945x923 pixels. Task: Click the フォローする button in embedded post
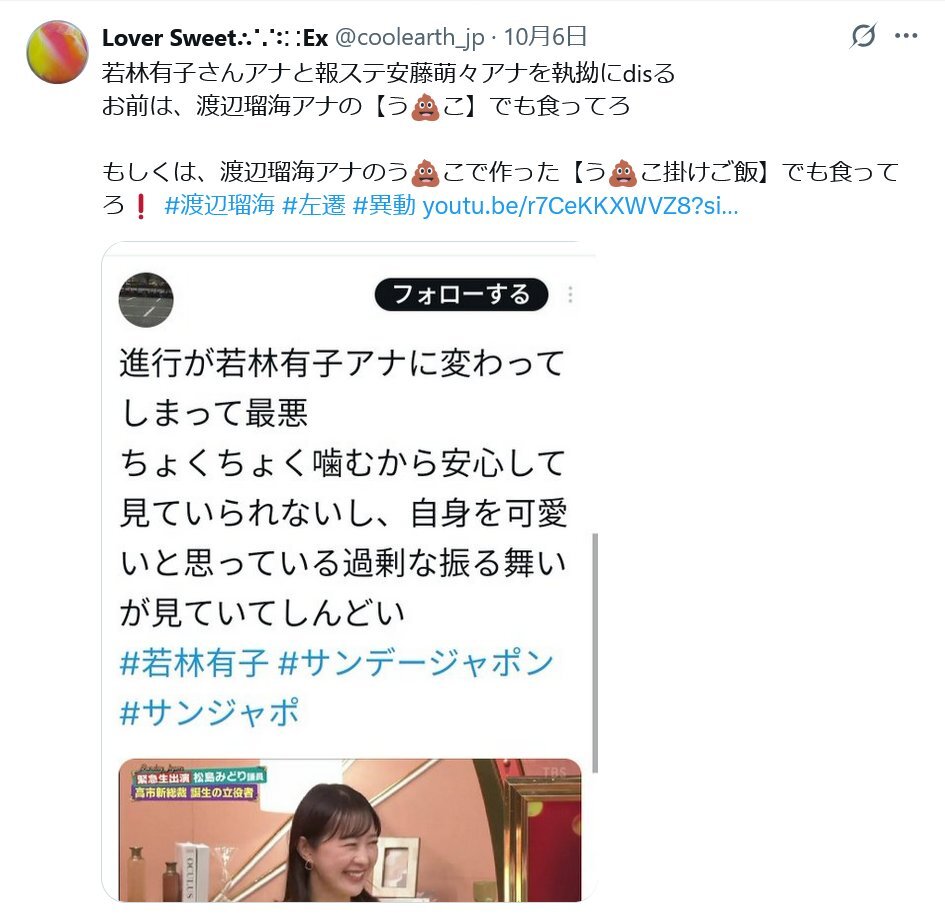[462, 295]
